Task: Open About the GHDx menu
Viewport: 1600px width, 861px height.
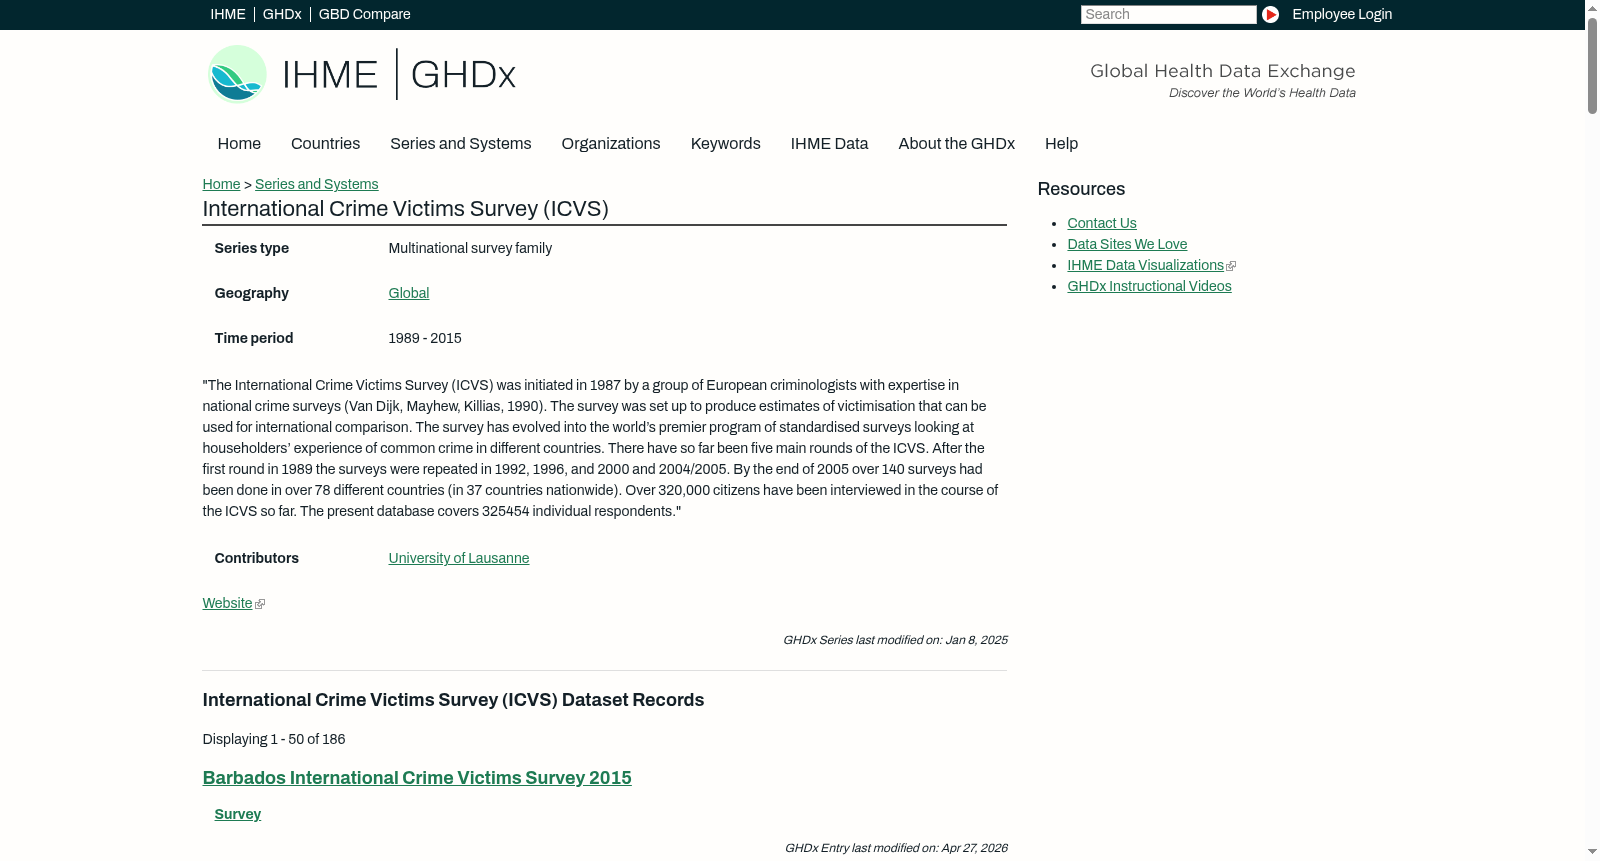Action: (x=957, y=144)
